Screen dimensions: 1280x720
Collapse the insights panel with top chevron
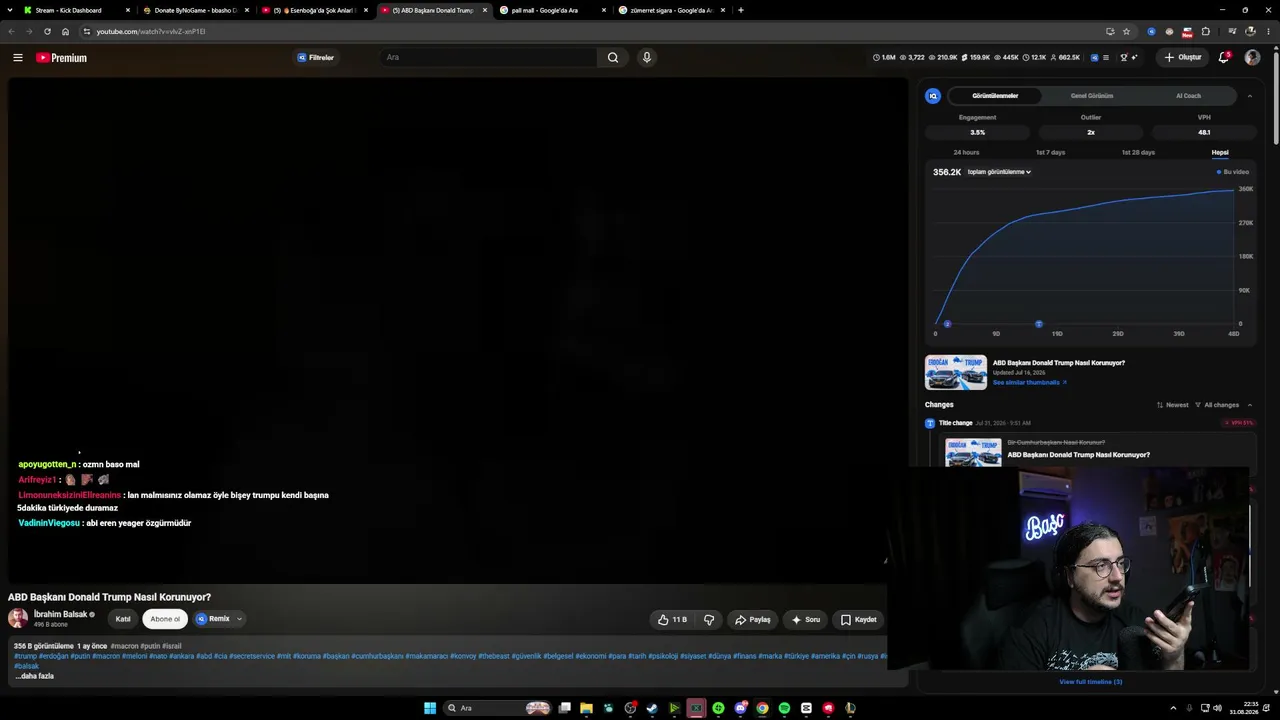(x=1249, y=96)
